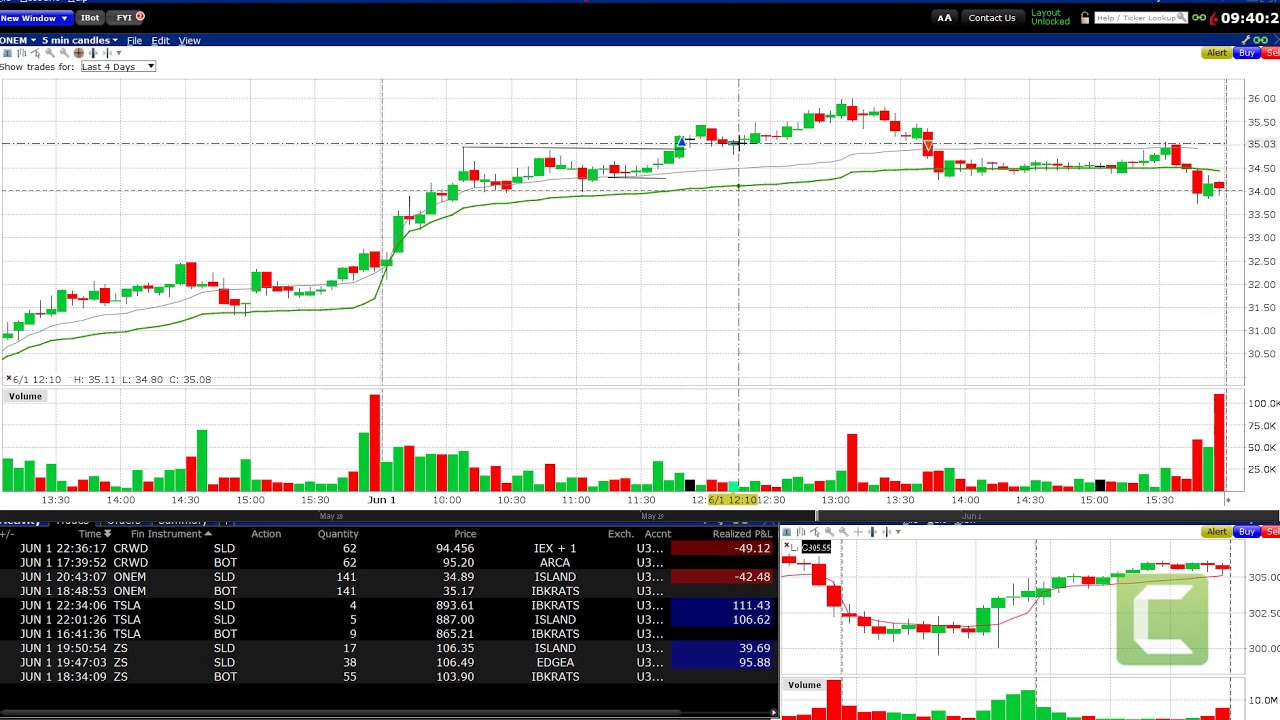Viewport: 1280px width, 720px height.
Task: Click the Realized P&L column header
Action: (x=741, y=534)
